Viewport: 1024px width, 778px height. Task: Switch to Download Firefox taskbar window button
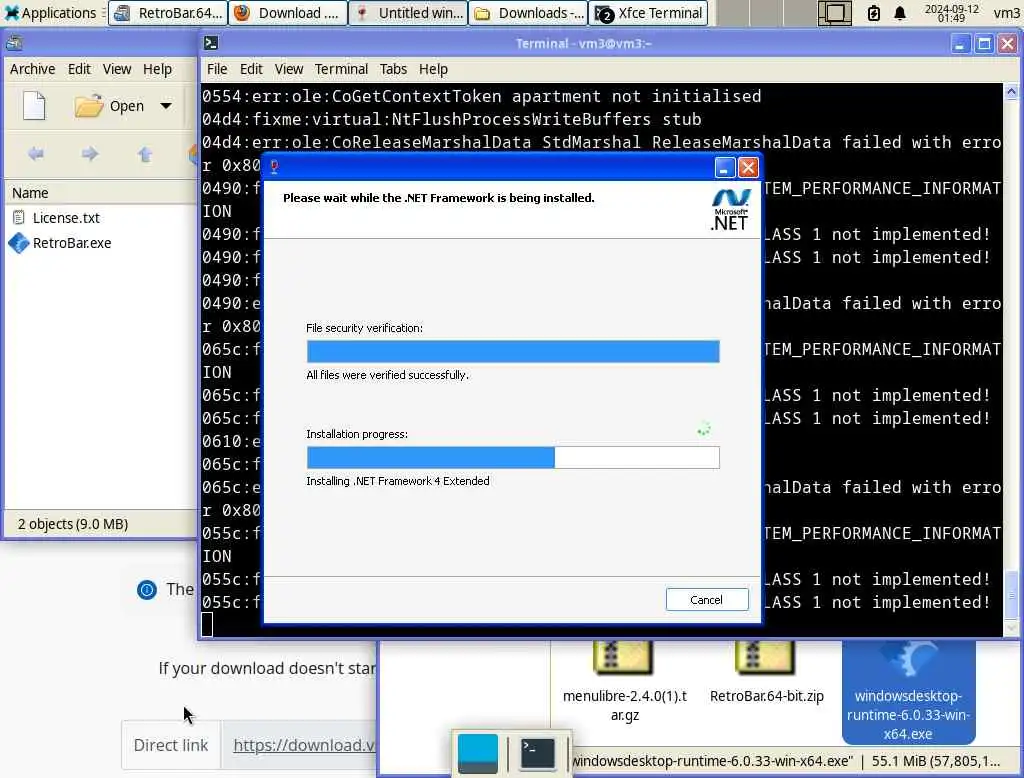[287, 12]
